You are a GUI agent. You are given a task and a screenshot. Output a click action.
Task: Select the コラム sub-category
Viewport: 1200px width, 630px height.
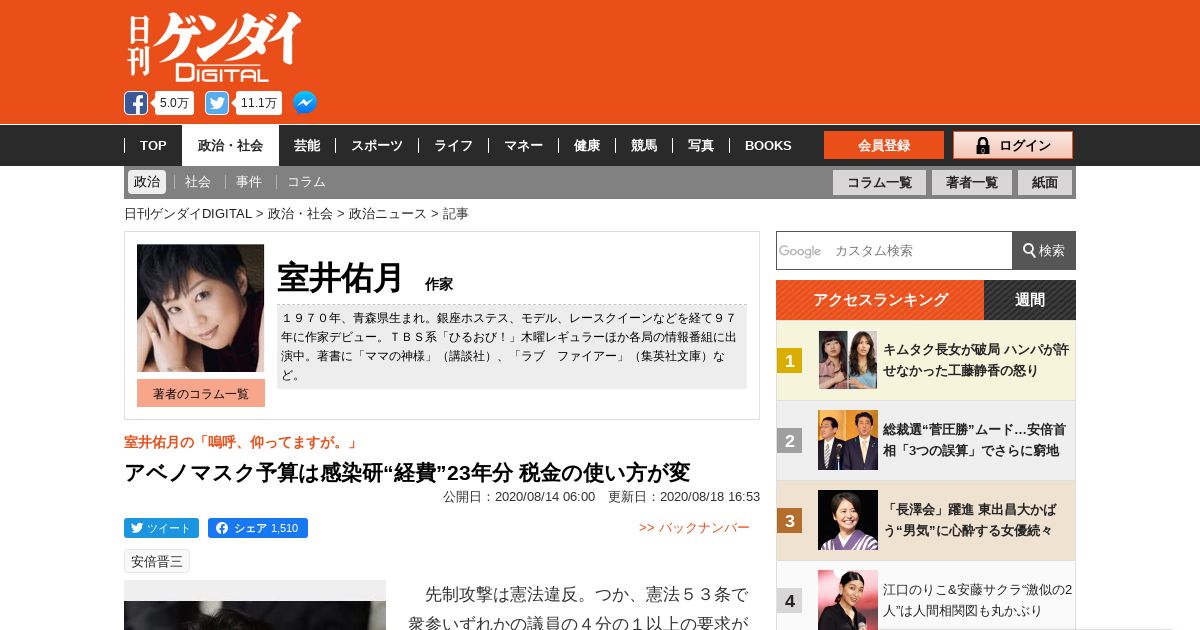306,182
